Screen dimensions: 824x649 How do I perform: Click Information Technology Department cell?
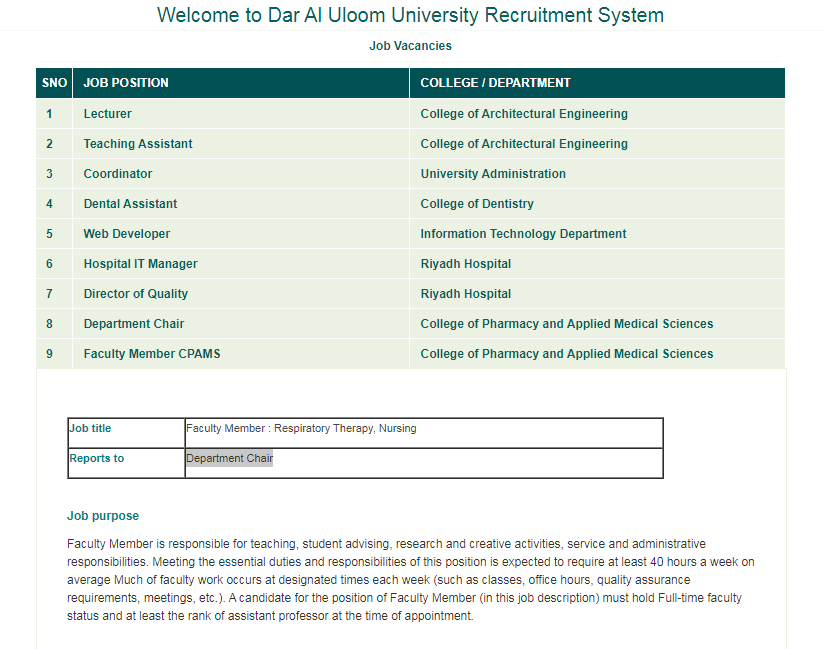tap(523, 234)
